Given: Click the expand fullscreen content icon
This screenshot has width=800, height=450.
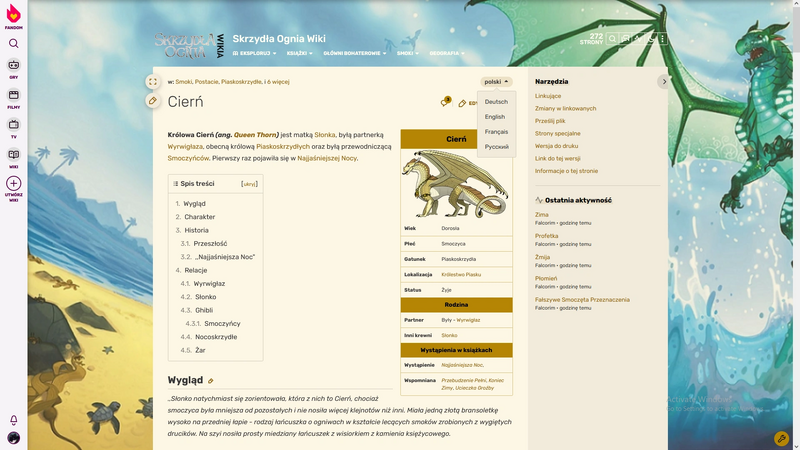Looking at the screenshot, I should 152,82.
